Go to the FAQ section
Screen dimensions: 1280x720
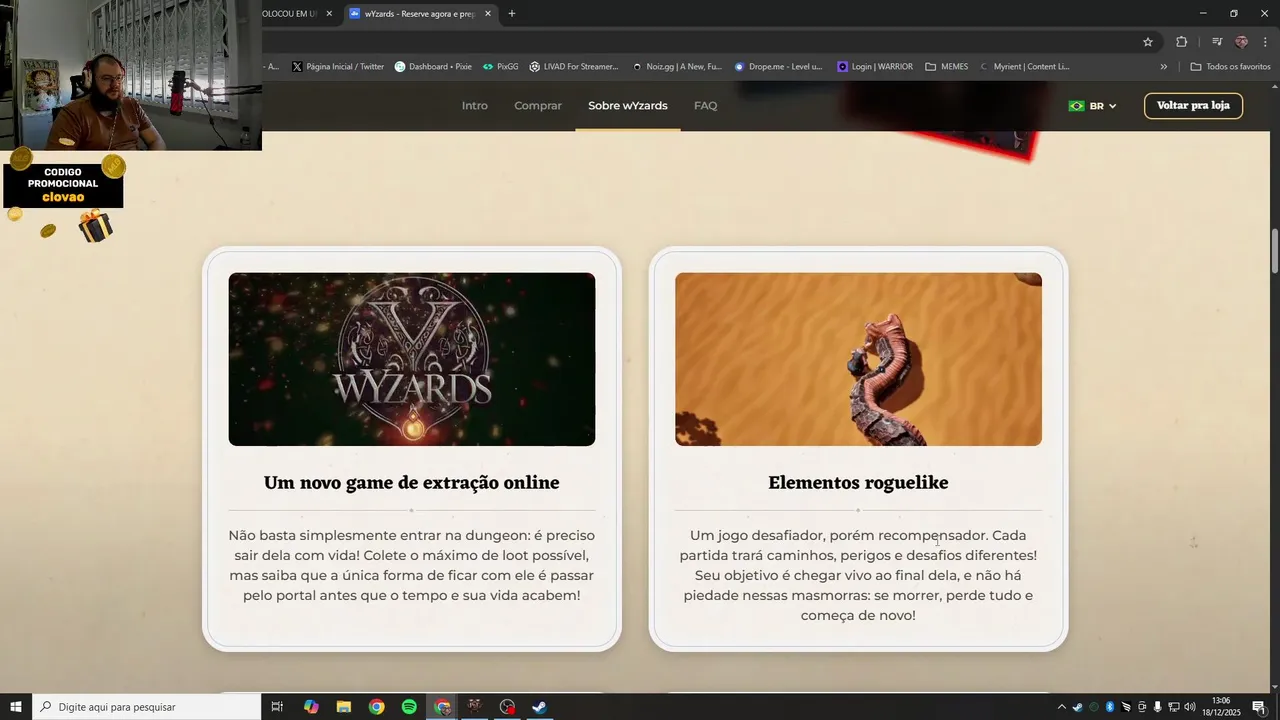tap(706, 106)
